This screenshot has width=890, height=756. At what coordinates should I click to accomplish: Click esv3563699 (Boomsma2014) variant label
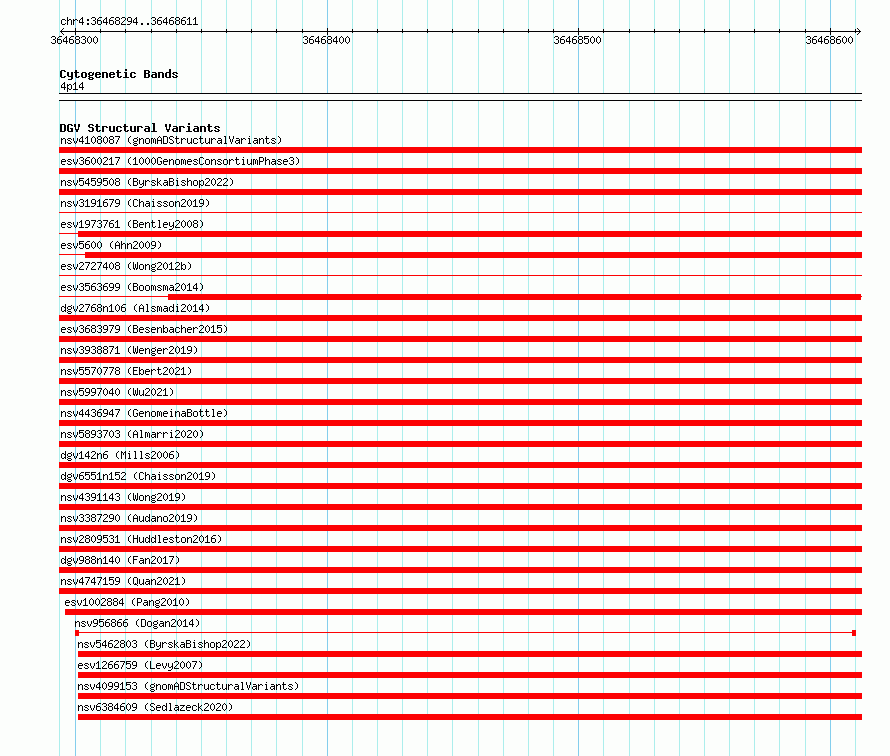[x=132, y=287]
